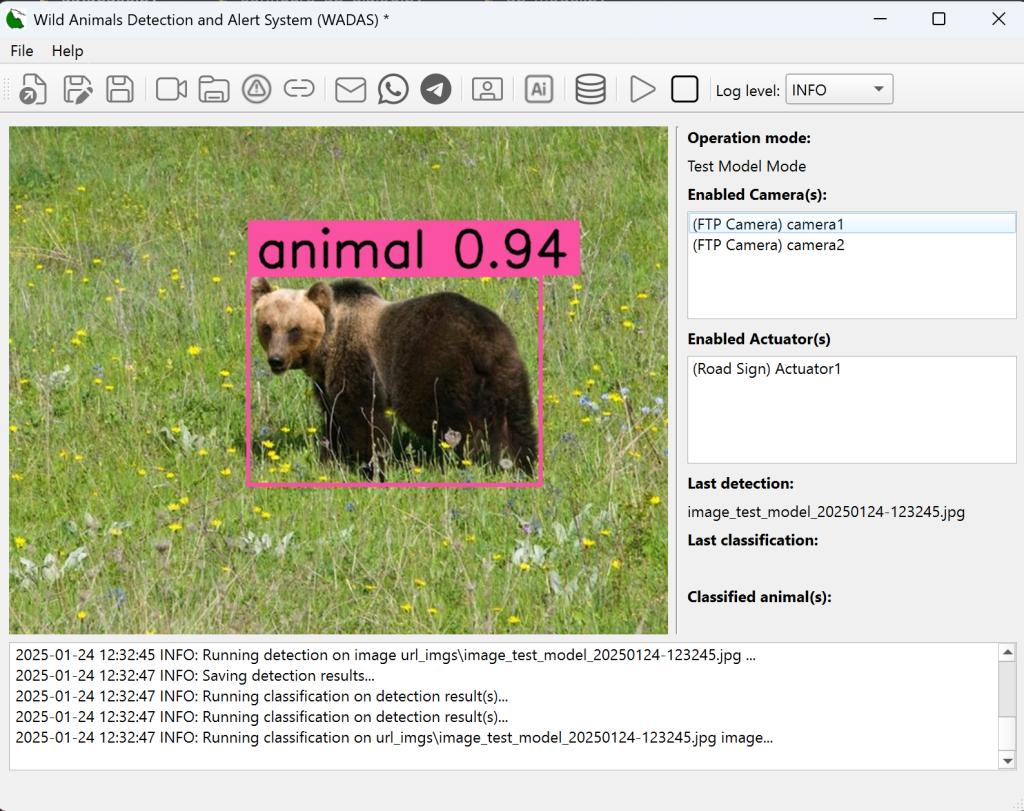
Task: Expand the Log level dropdown
Action: [x=838, y=90]
